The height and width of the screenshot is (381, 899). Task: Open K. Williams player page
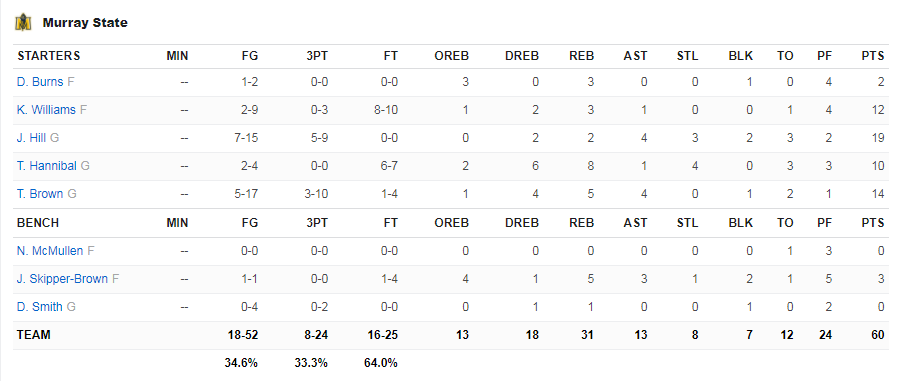click(x=46, y=110)
